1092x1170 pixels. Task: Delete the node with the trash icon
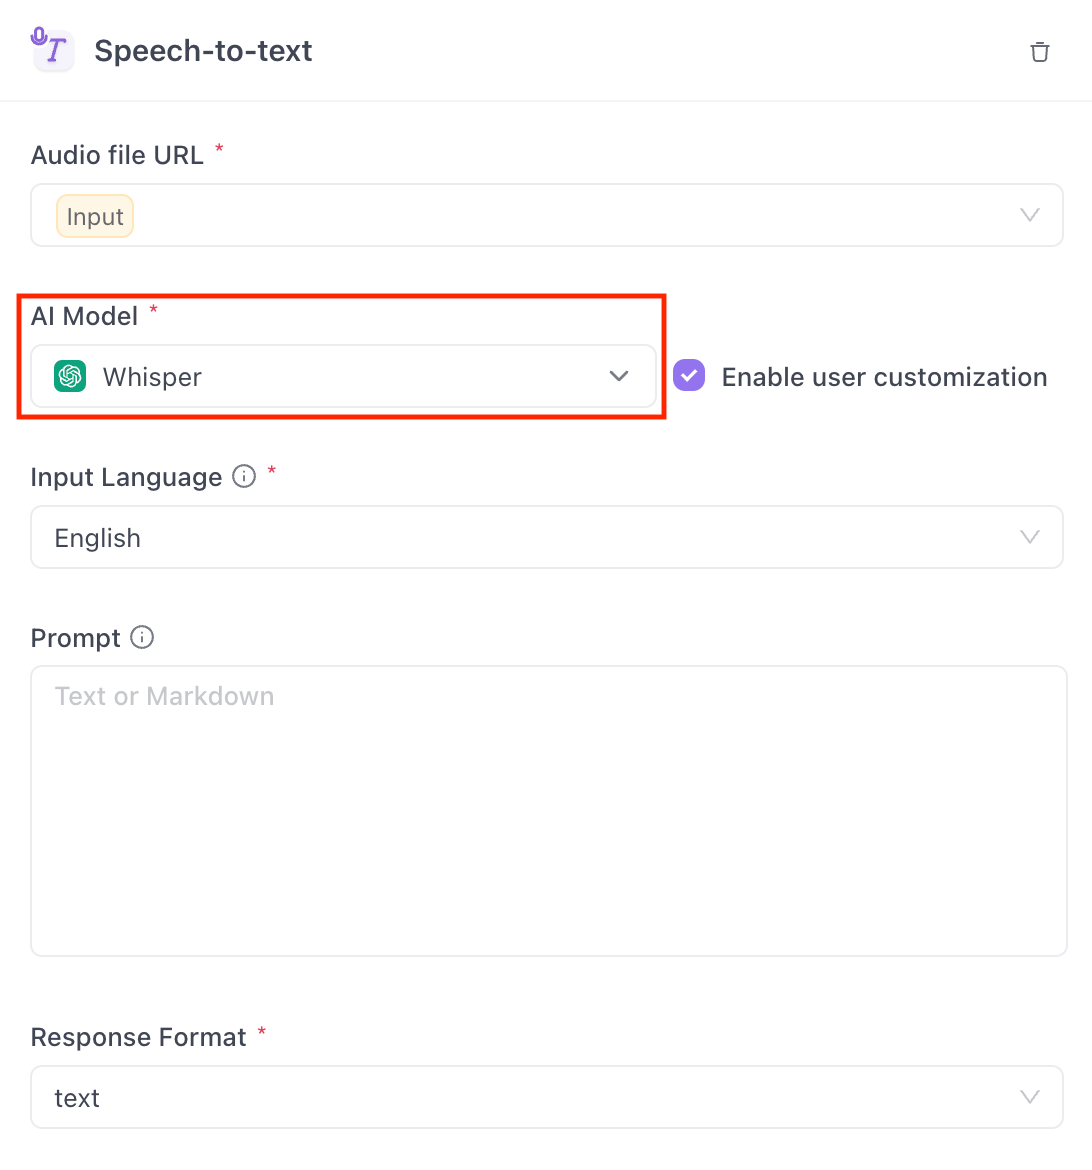point(1040,52)
